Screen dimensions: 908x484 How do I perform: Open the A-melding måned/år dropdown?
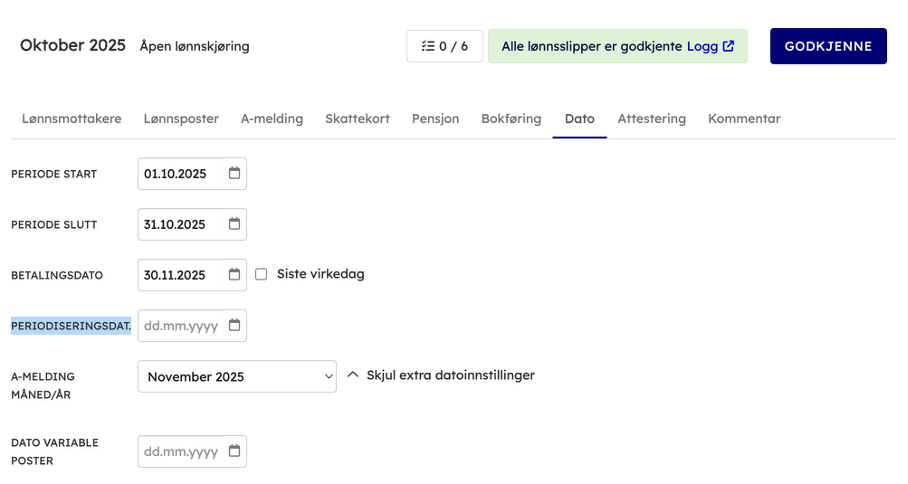pyautogui.click(x=237, y=377)
